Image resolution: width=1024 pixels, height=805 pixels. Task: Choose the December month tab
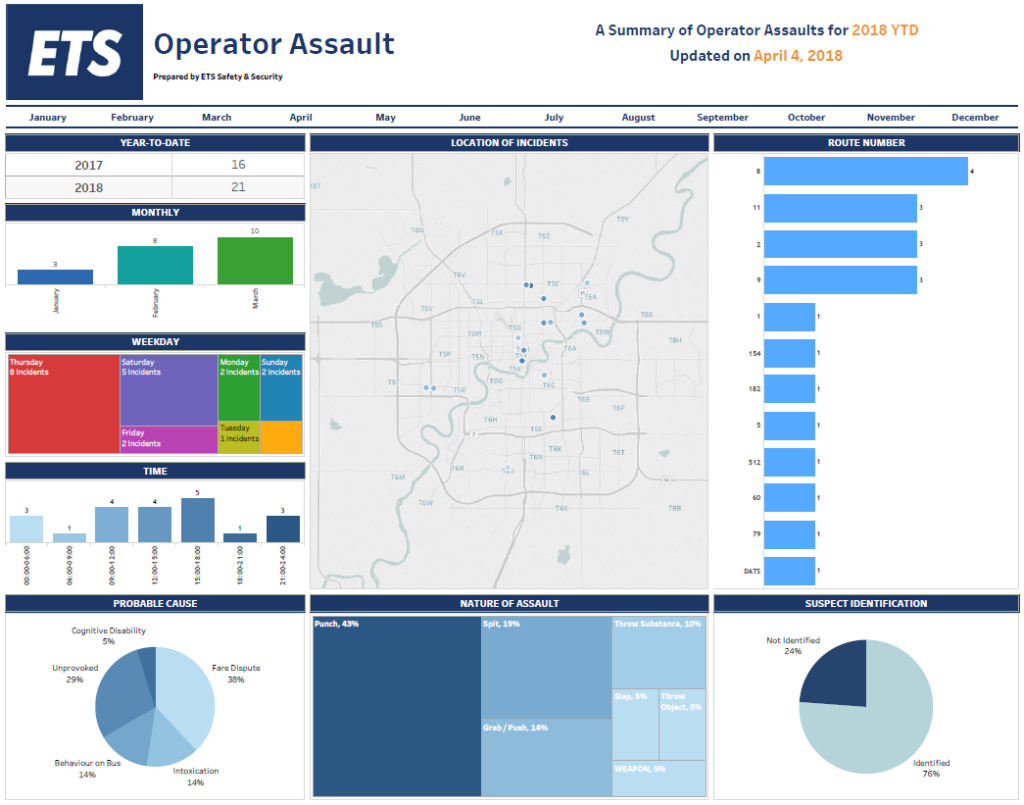(x=974, y=118)
